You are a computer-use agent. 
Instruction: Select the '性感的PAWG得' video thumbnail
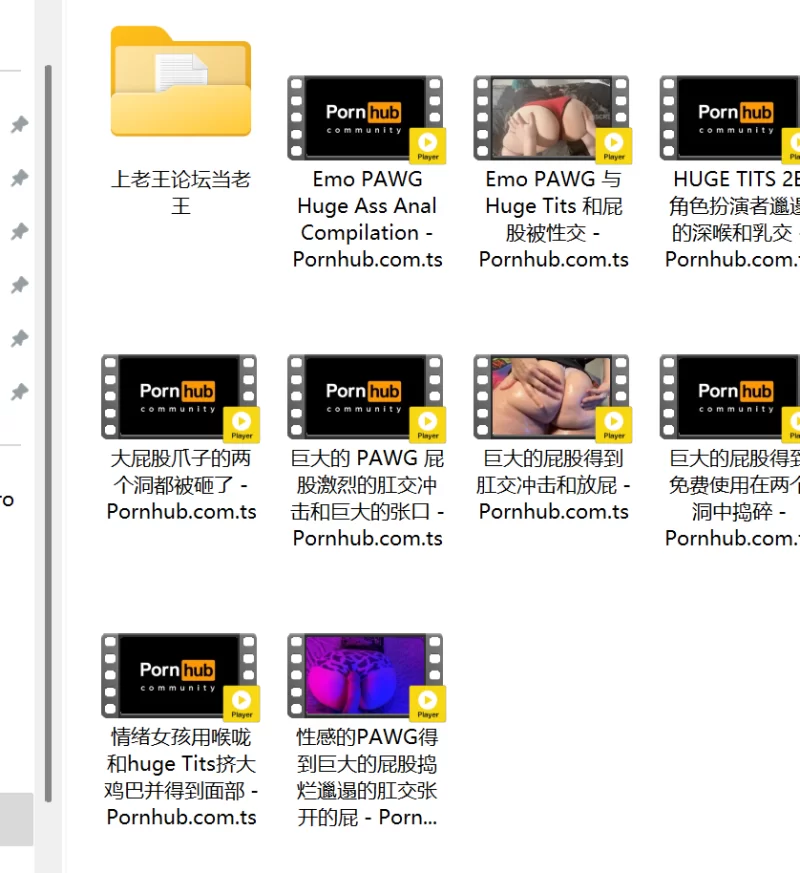pos(366,676)
